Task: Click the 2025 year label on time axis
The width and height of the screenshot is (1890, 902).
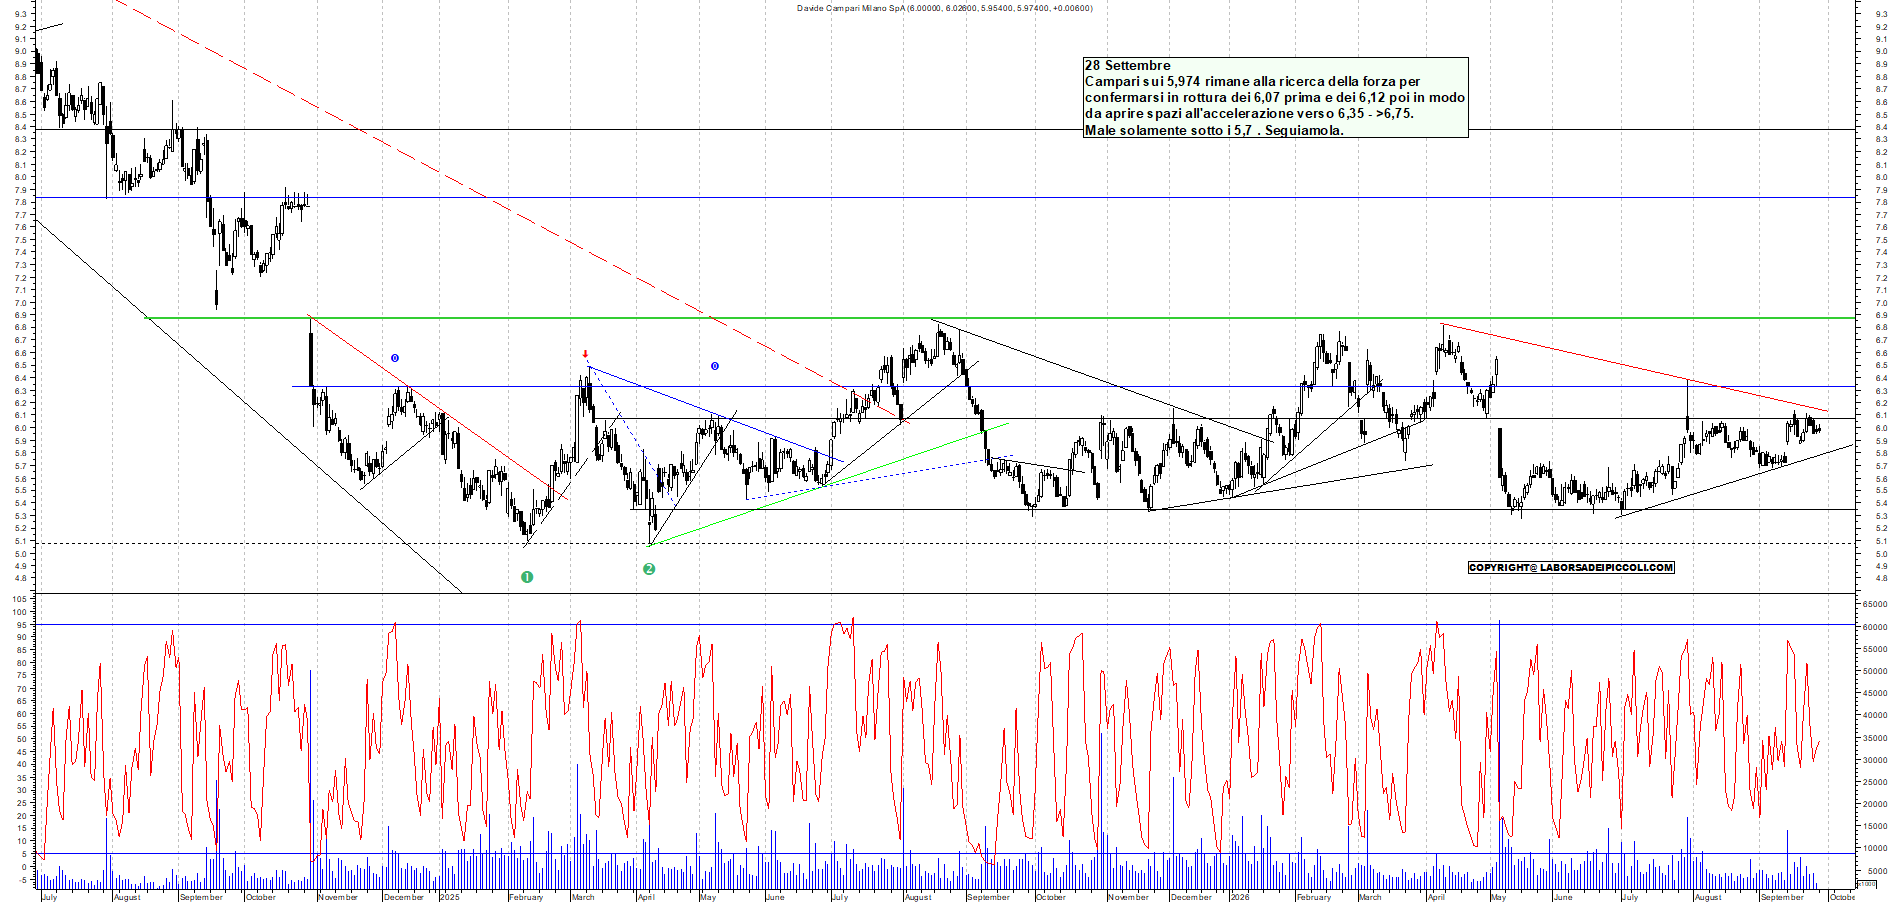Action: (449, 897)
